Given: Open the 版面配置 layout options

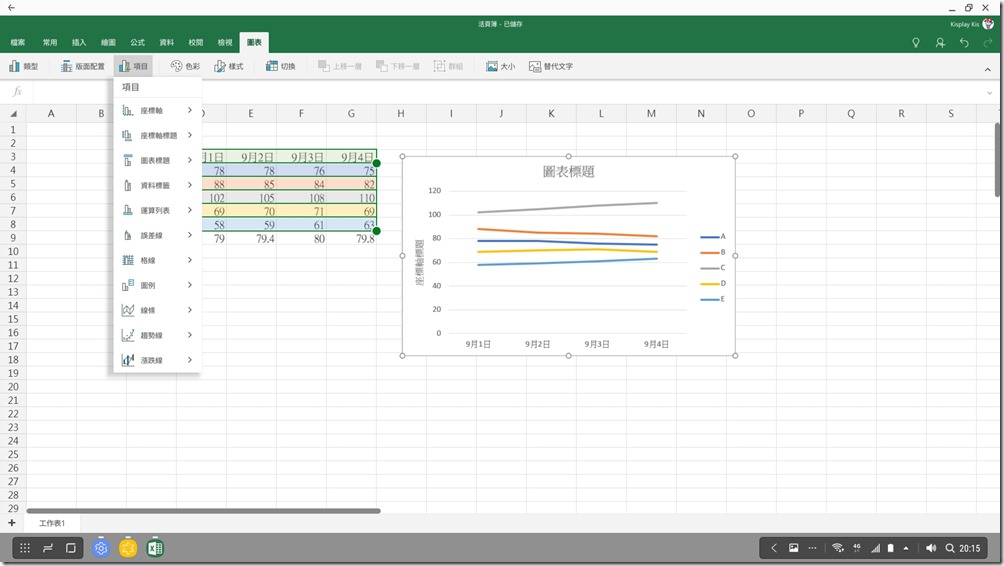Looking at the screenshot, I should (x=82, y=66).
